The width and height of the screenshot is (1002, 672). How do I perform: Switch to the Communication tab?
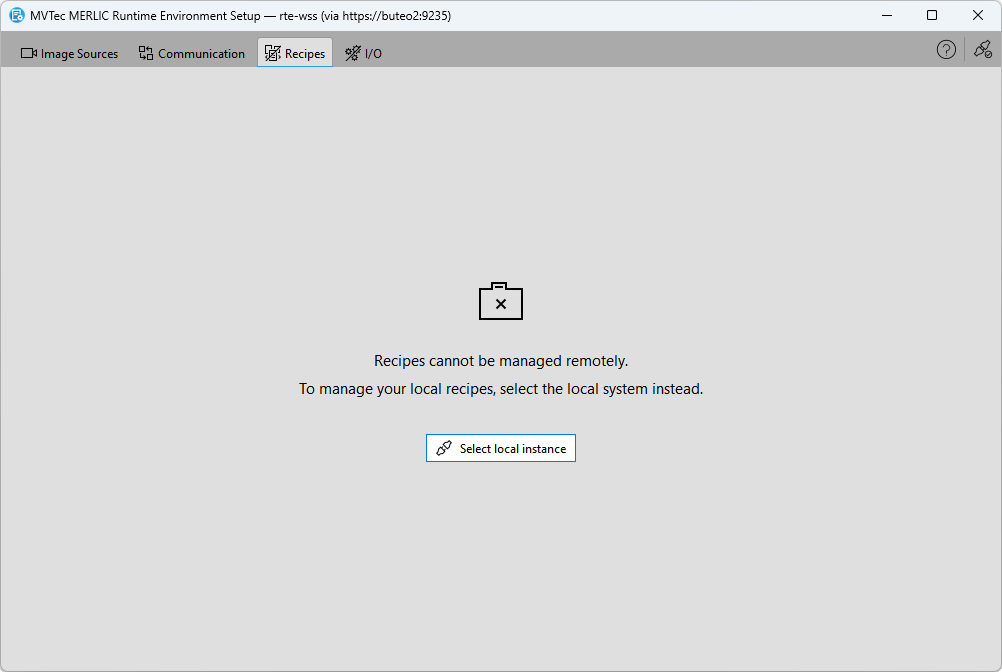[192, 53]
